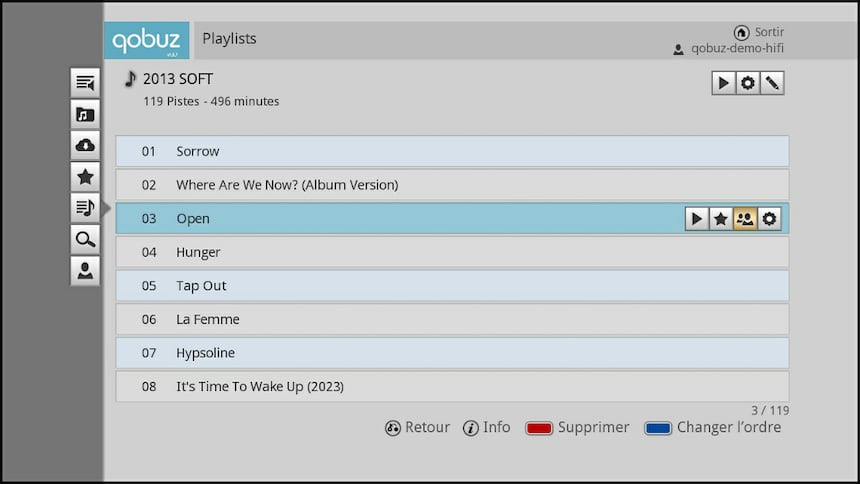Open the favorites star in the sidebar
The height and width of the screenshot is (484, 860).
click(x=85, y=177)
